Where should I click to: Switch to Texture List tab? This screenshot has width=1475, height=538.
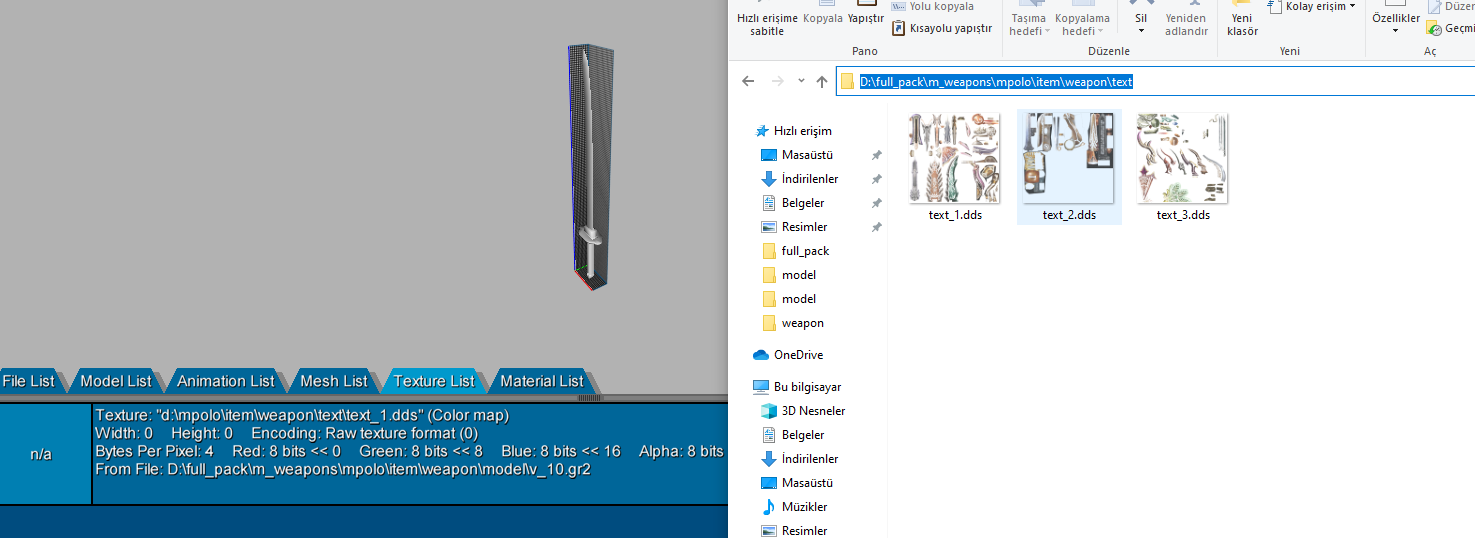(x=434, y=381)
